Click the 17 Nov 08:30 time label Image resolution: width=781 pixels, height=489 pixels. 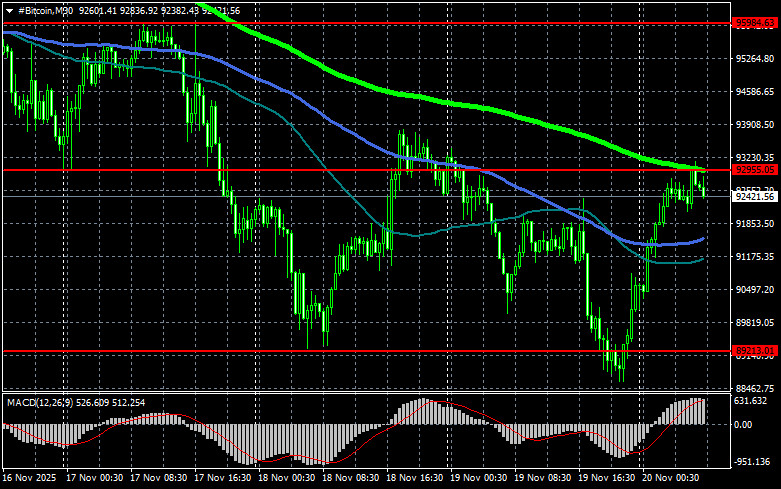click(158, 478)
